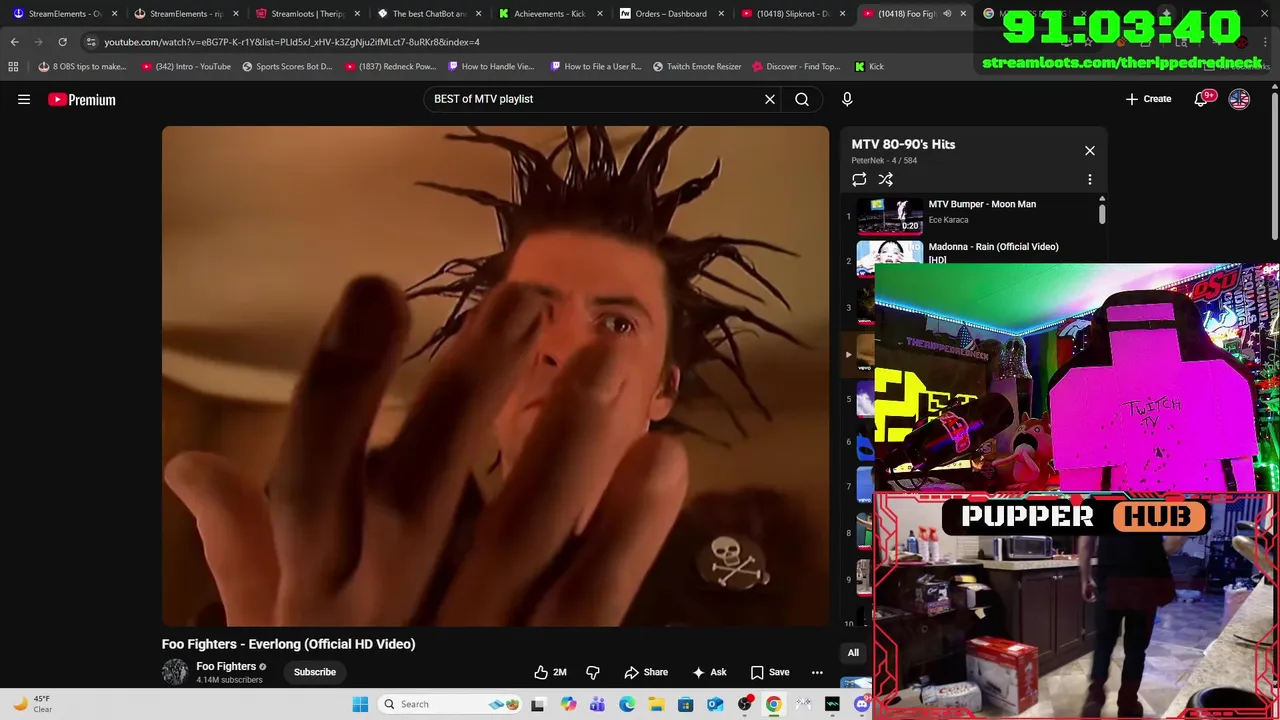Close the MTV 80-90's Hits playlist panel

tap(1090, 151)
